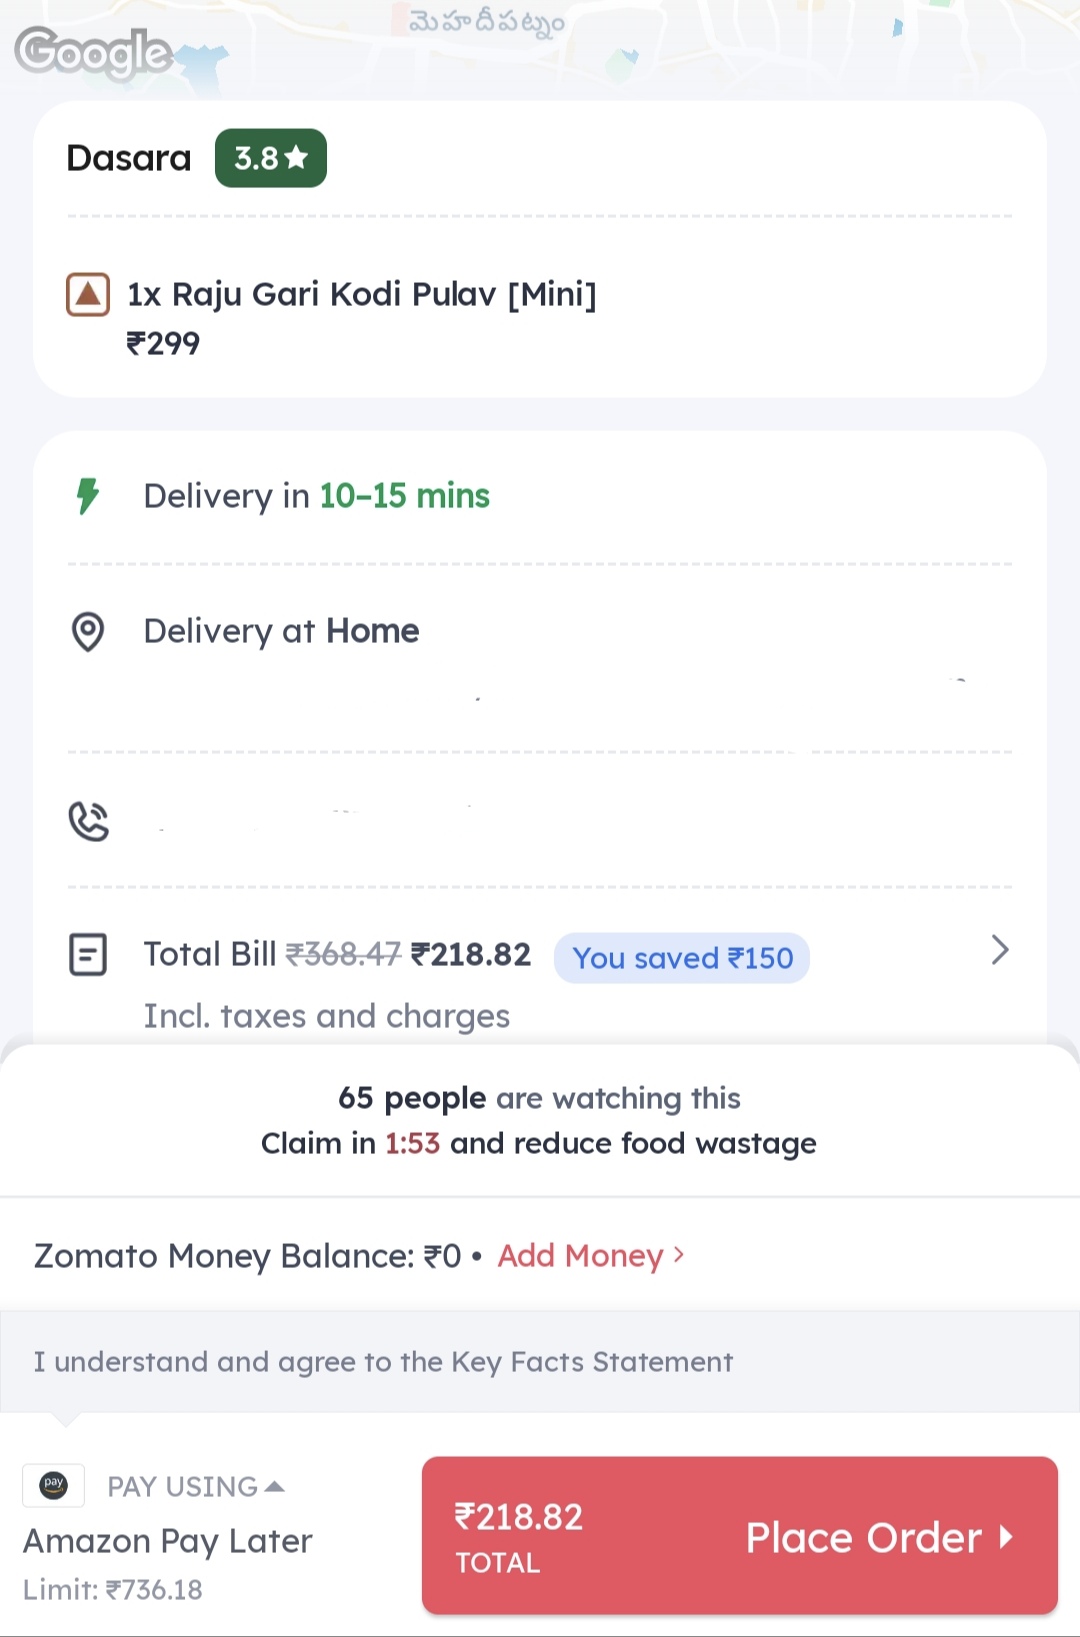Image resolution: width=1080 pixels, height=1637 pixels.
Task: Select the Raju Gari Kodi Pulav item
Action: 361,295
